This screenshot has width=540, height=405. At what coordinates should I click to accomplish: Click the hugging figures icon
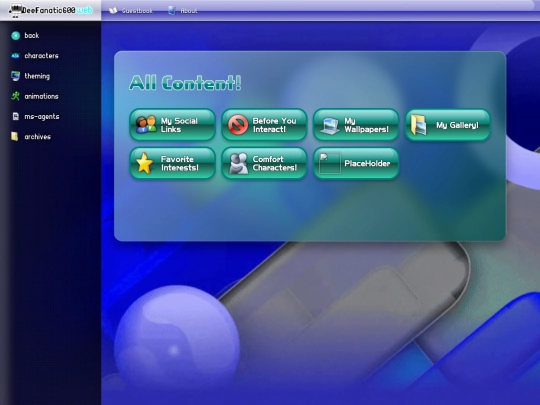238,163
